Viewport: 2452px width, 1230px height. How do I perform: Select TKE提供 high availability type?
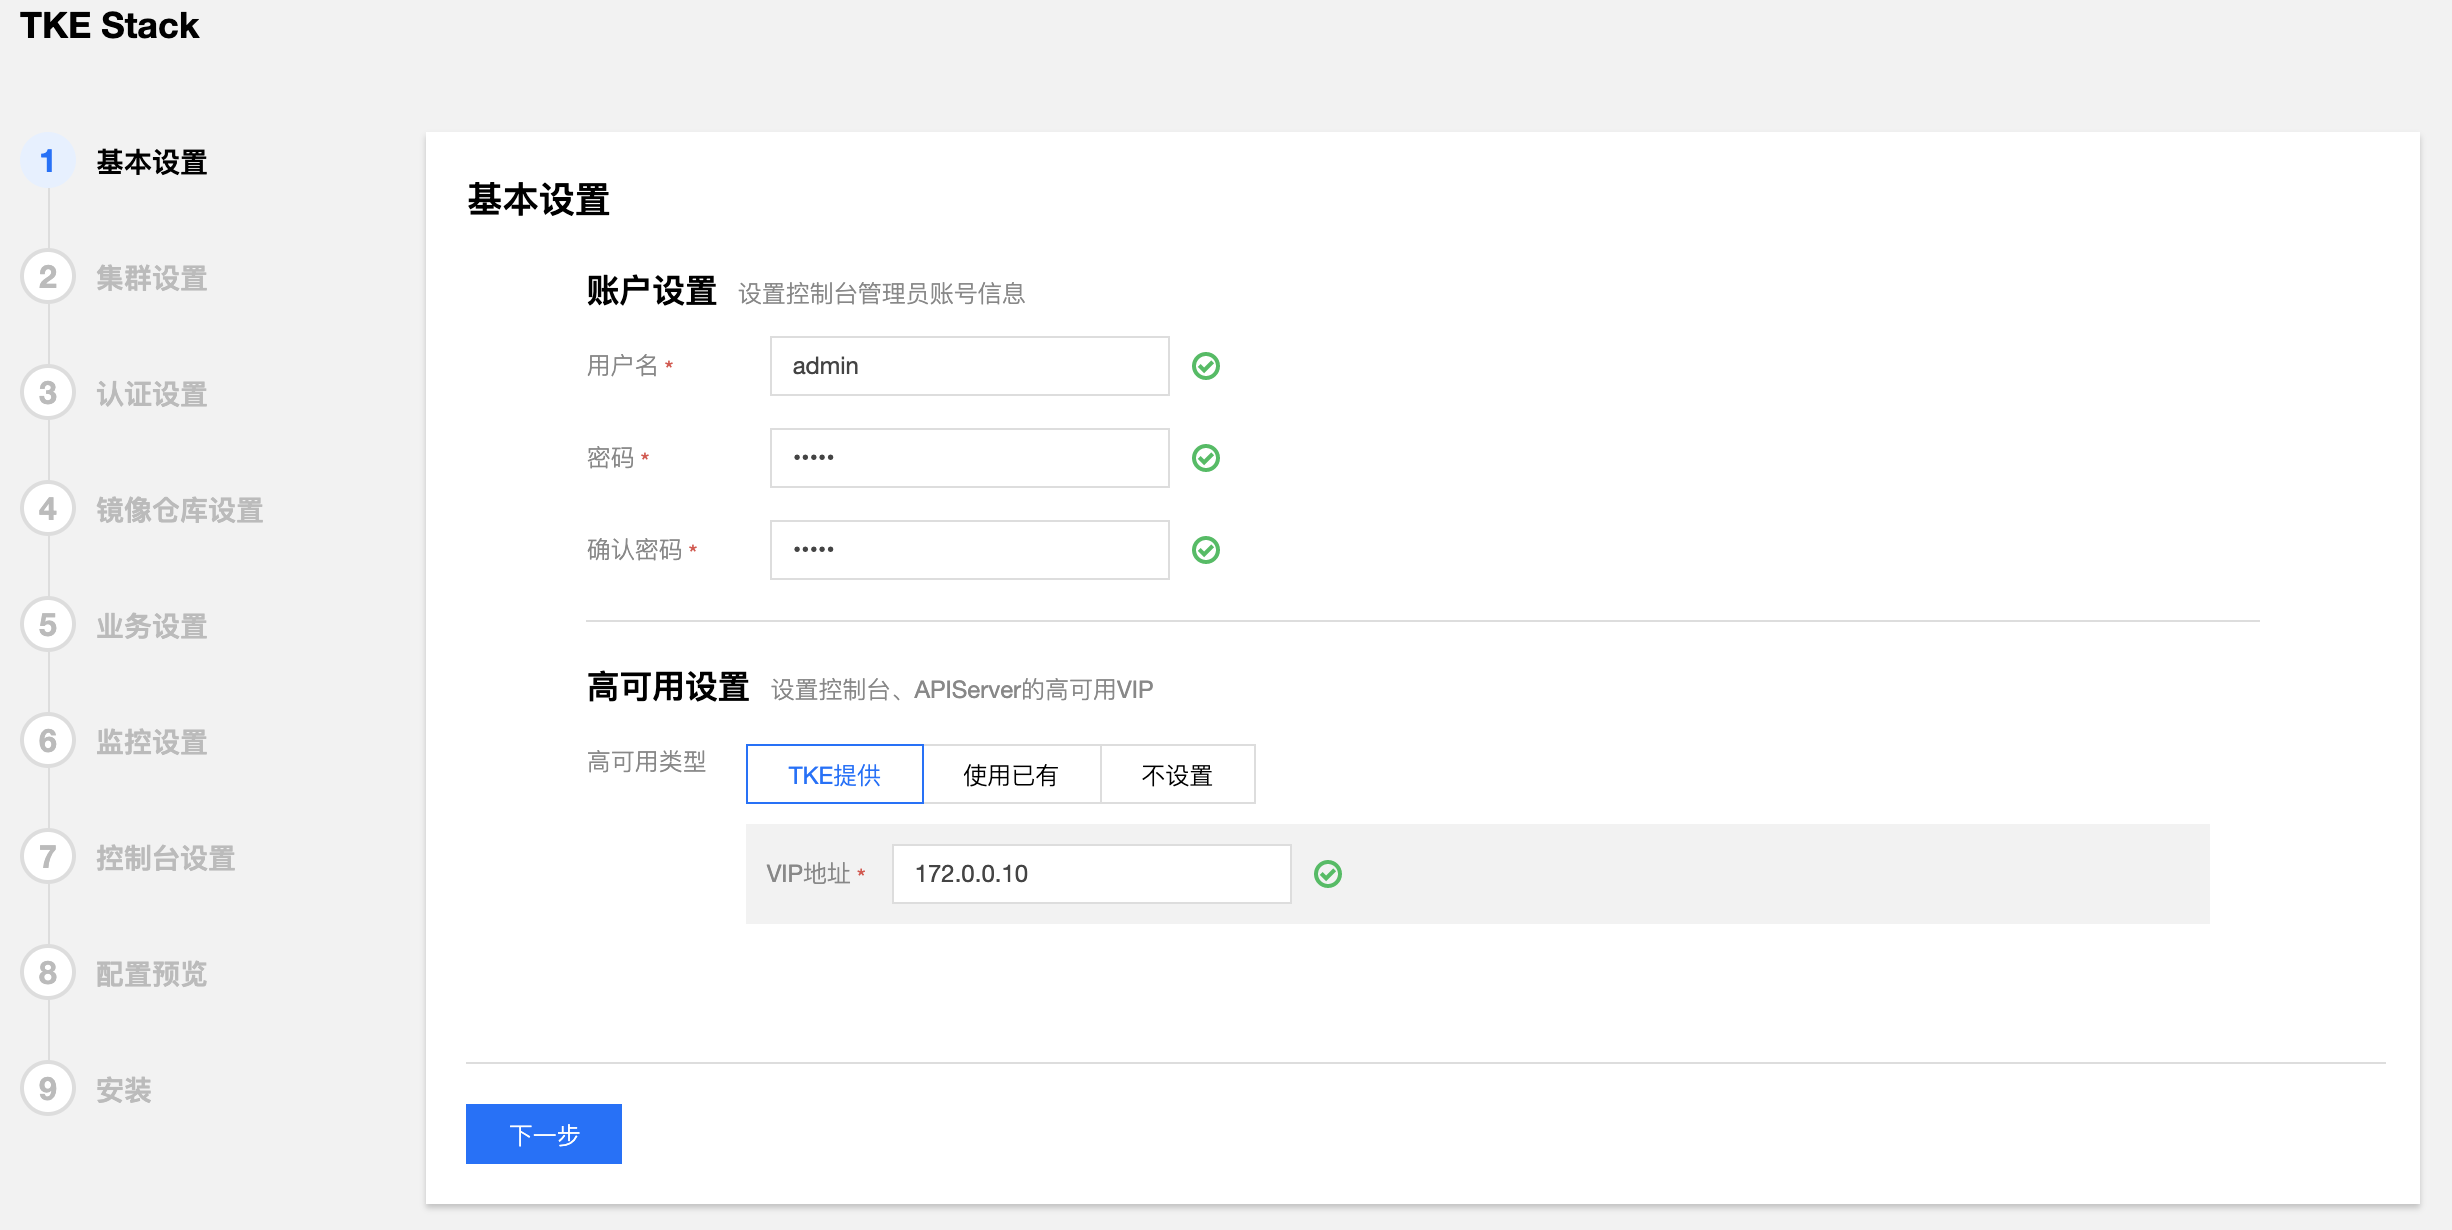click(x=834, y=775)
